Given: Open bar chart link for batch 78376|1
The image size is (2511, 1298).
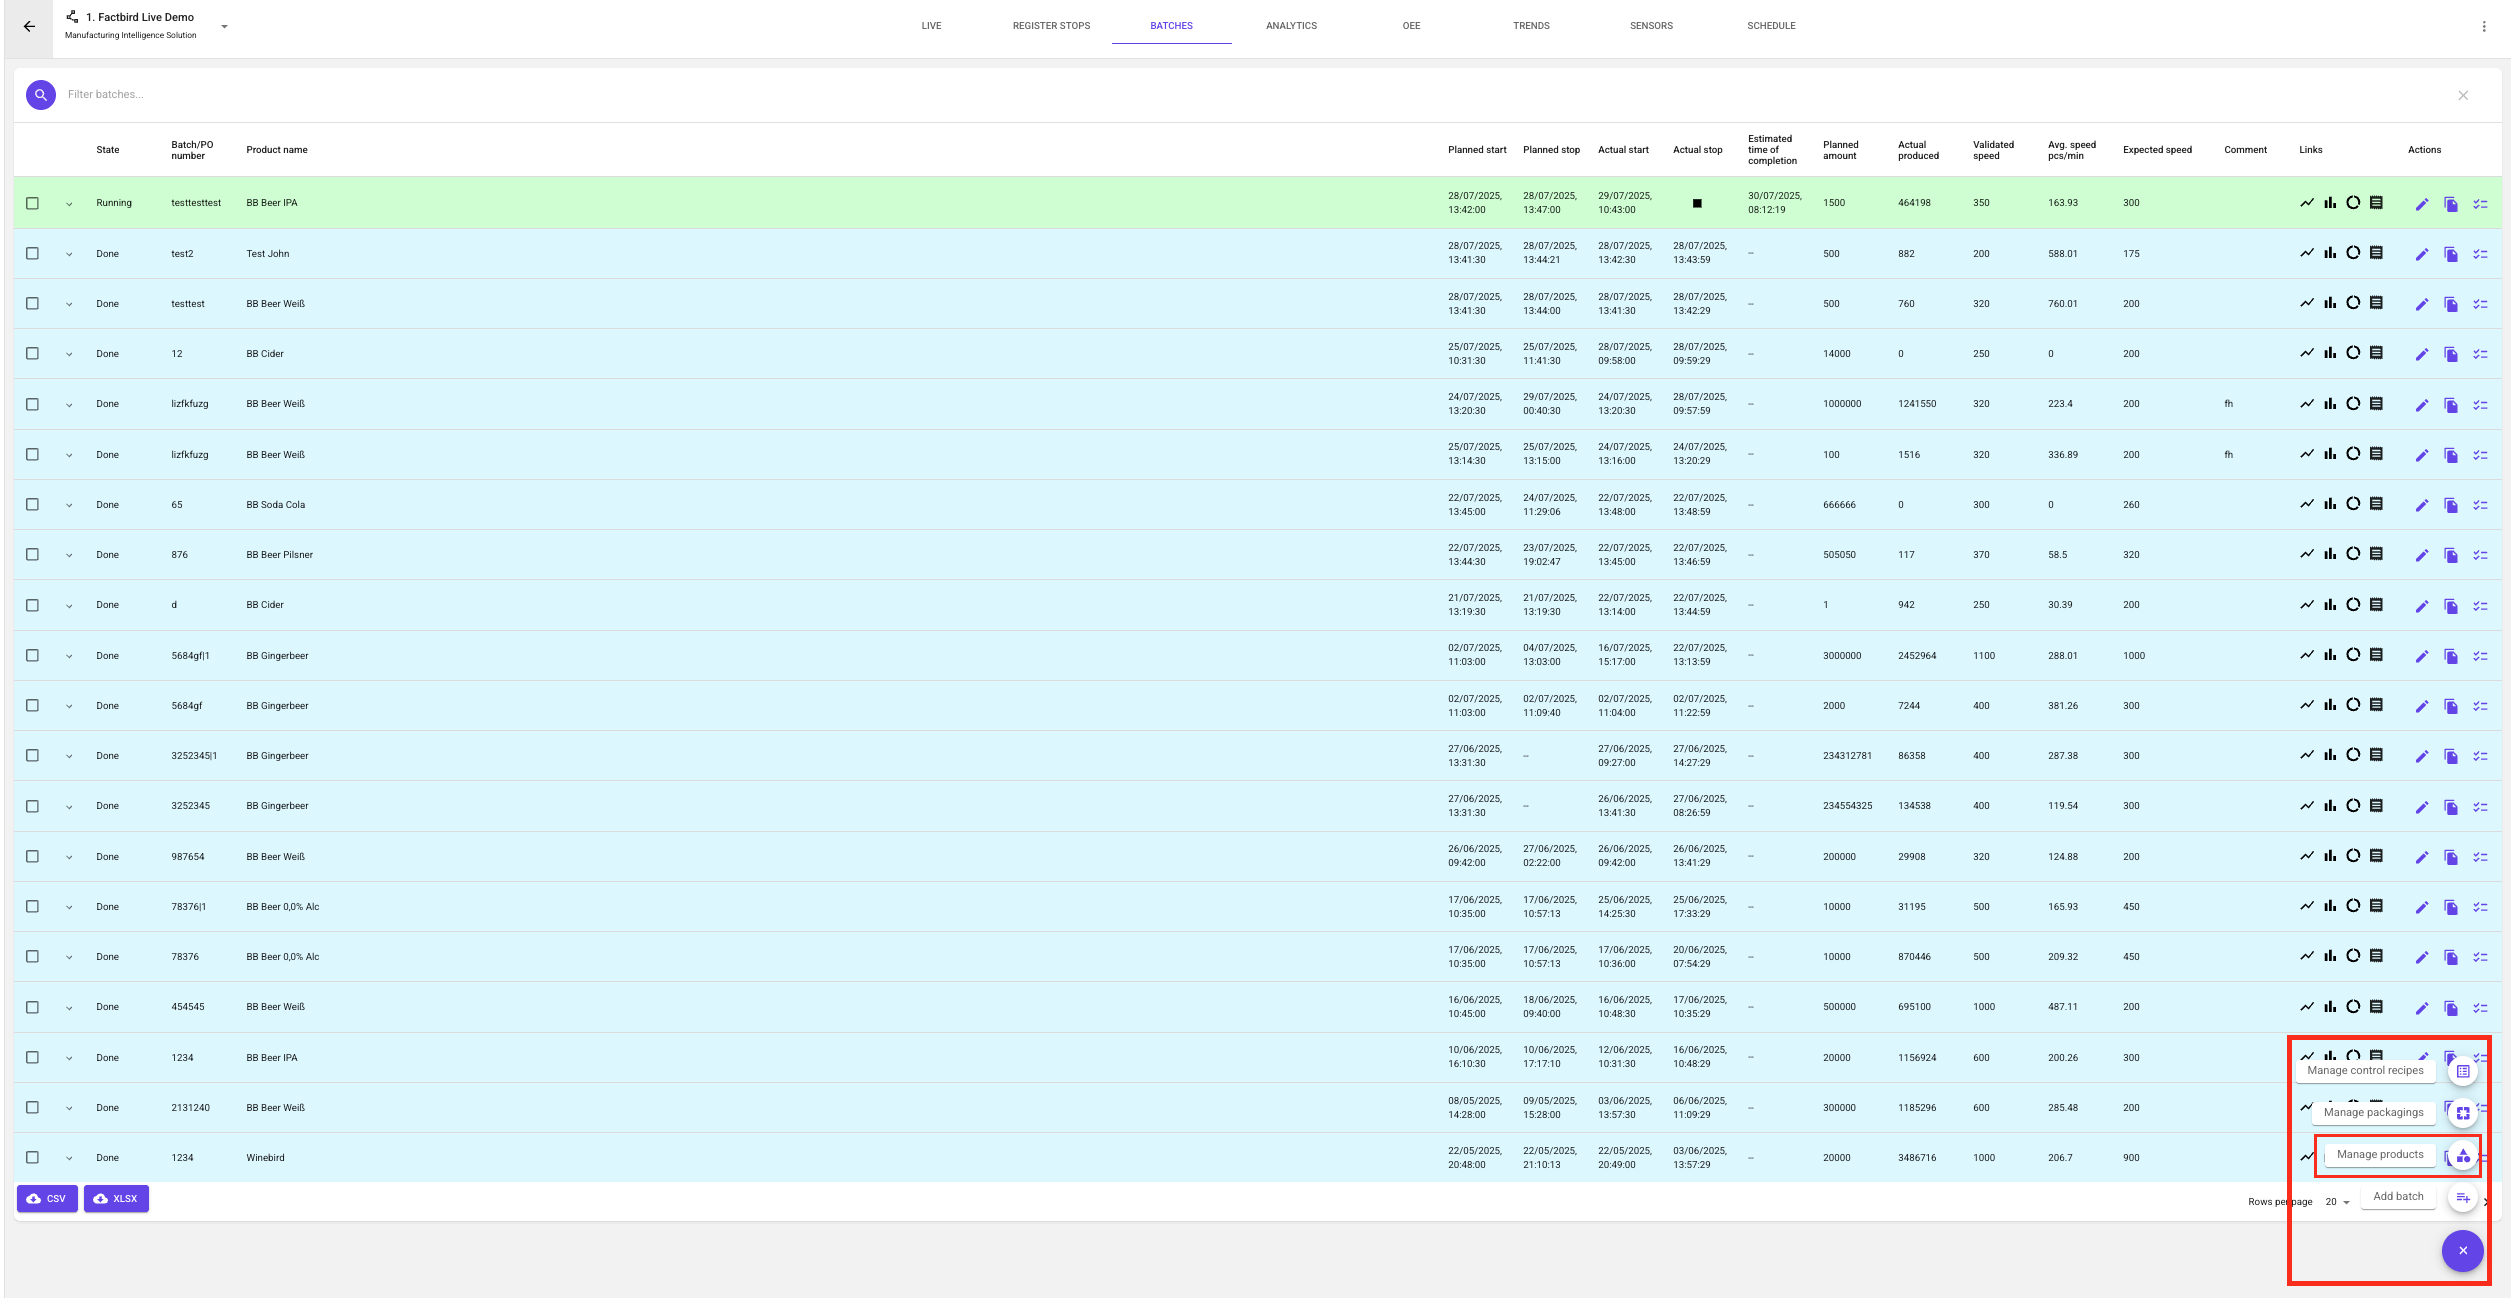Looking at the screenshot, I should point(2330,906).
